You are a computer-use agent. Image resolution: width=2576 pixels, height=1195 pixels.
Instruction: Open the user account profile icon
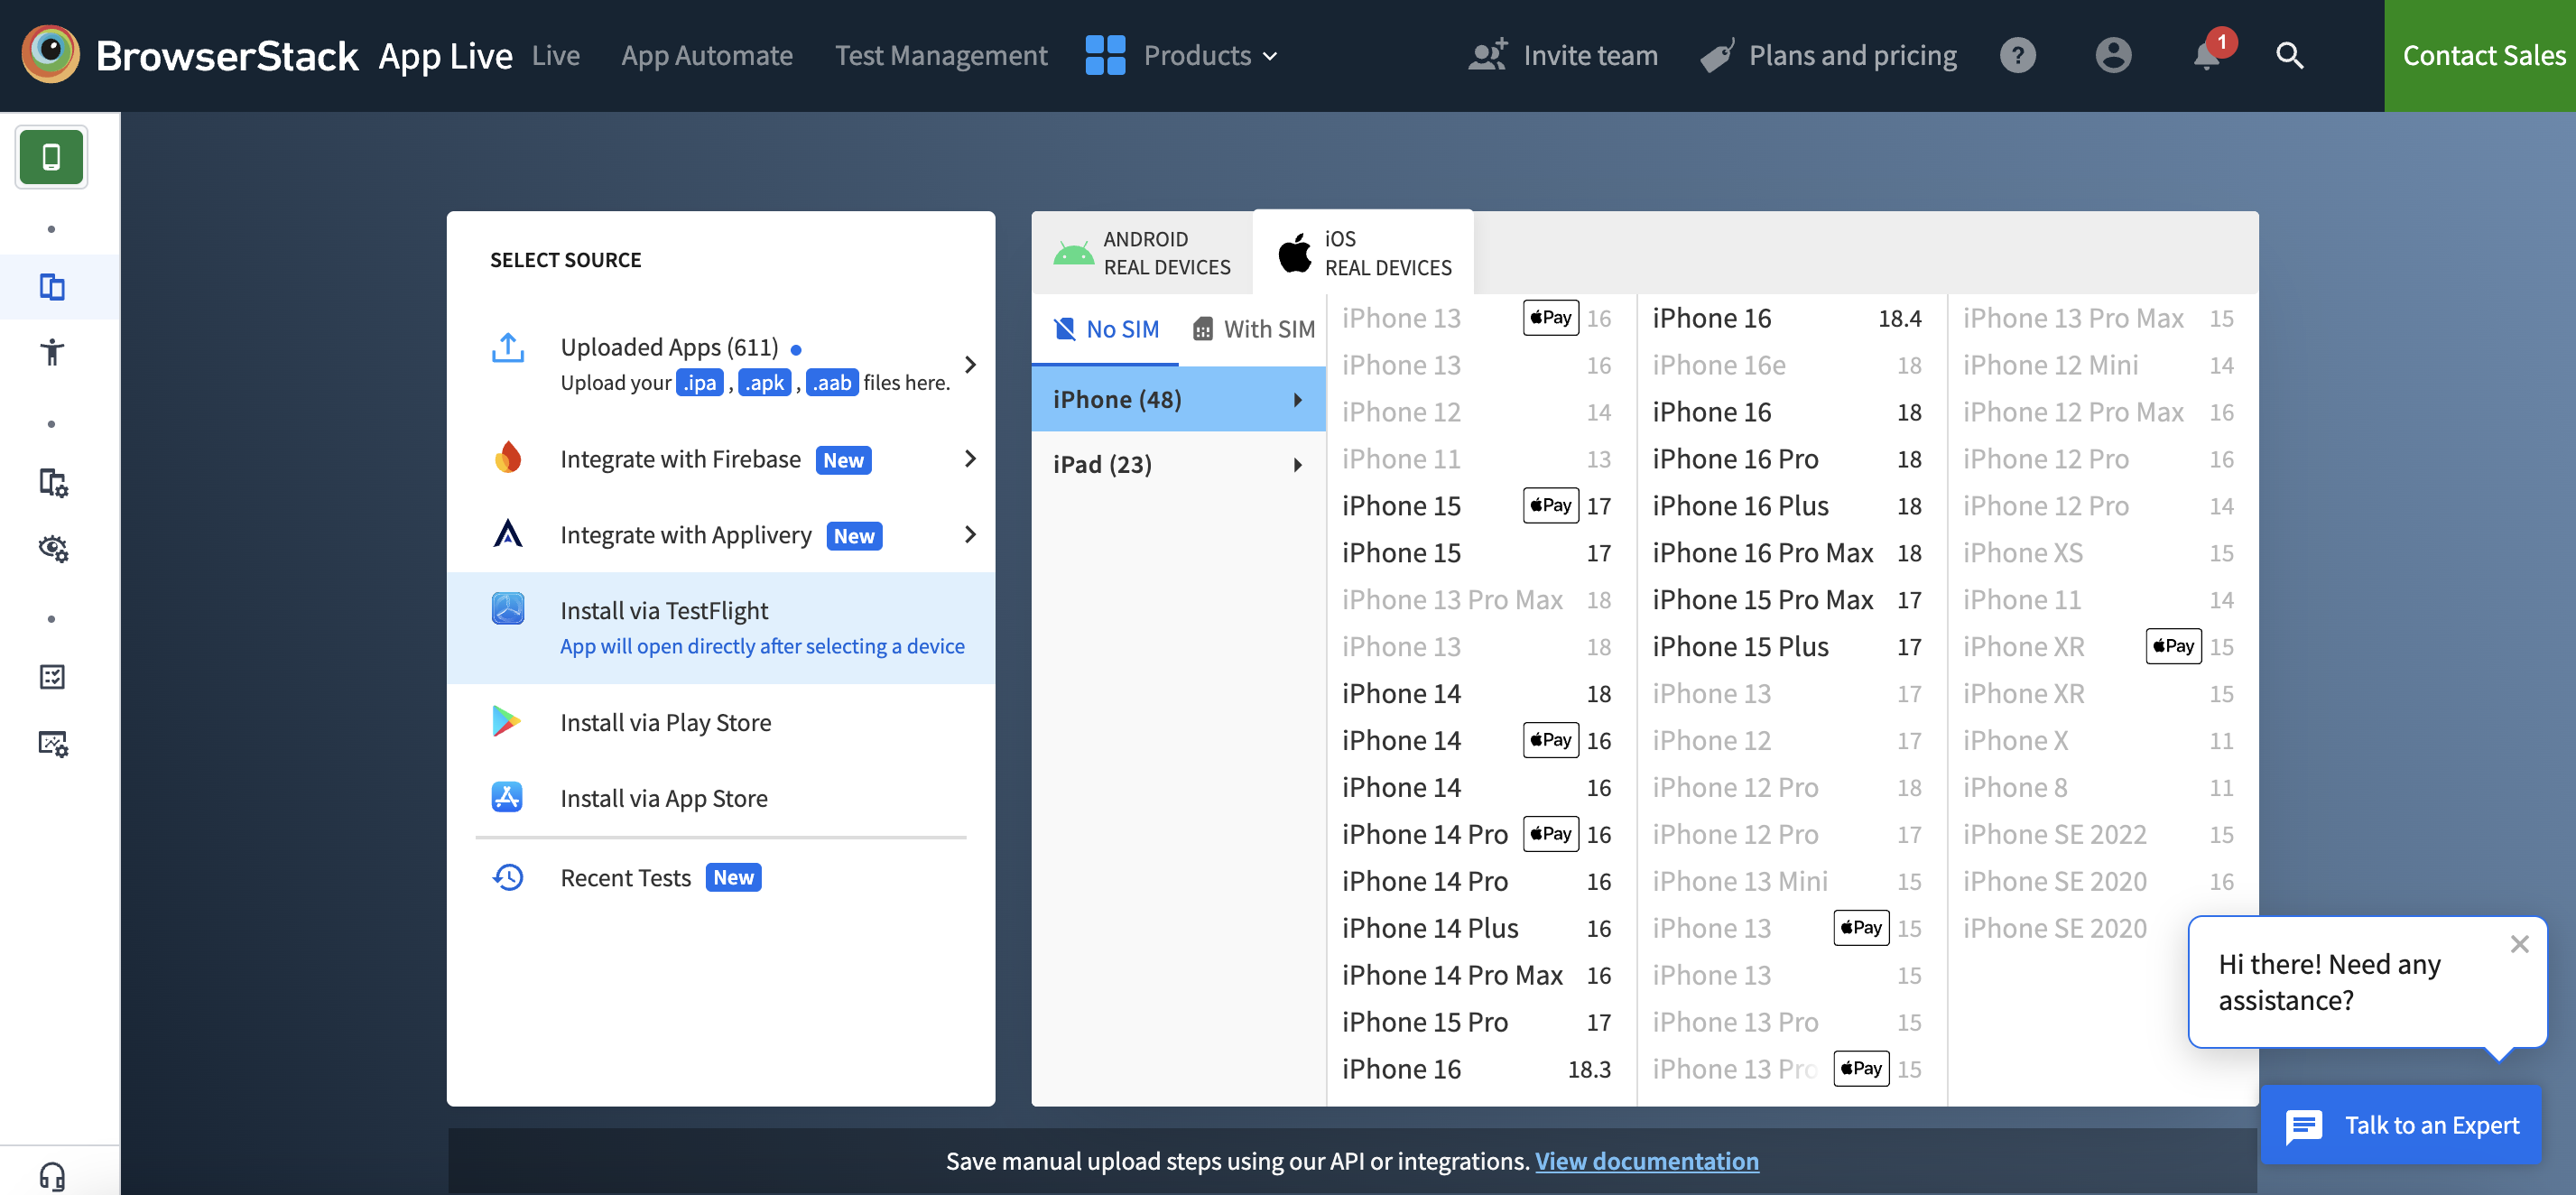pos(2113,55)
